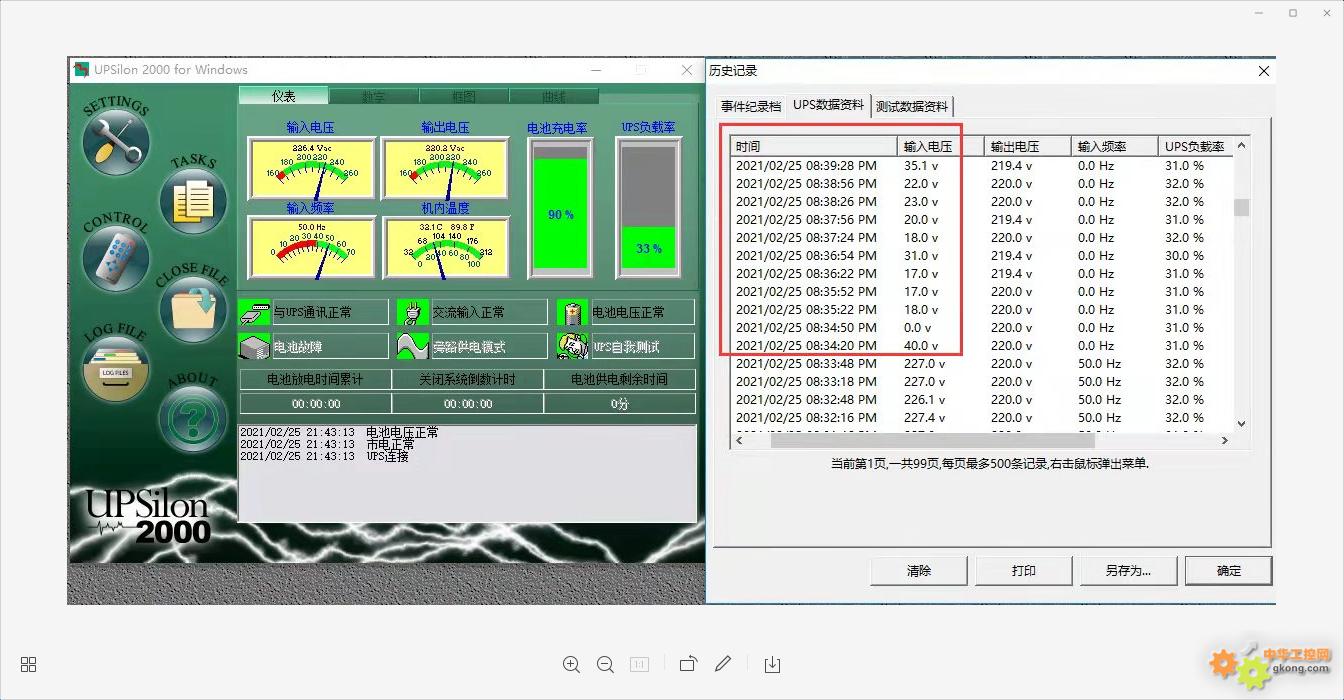
Task: Click the vertical scrollbar down arrow
Action: (x=1241, y=424)
